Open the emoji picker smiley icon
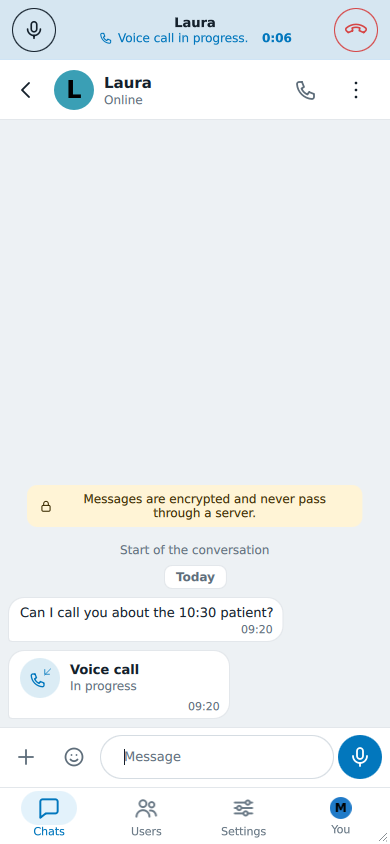Screen dimensions: 390x844 74,757
